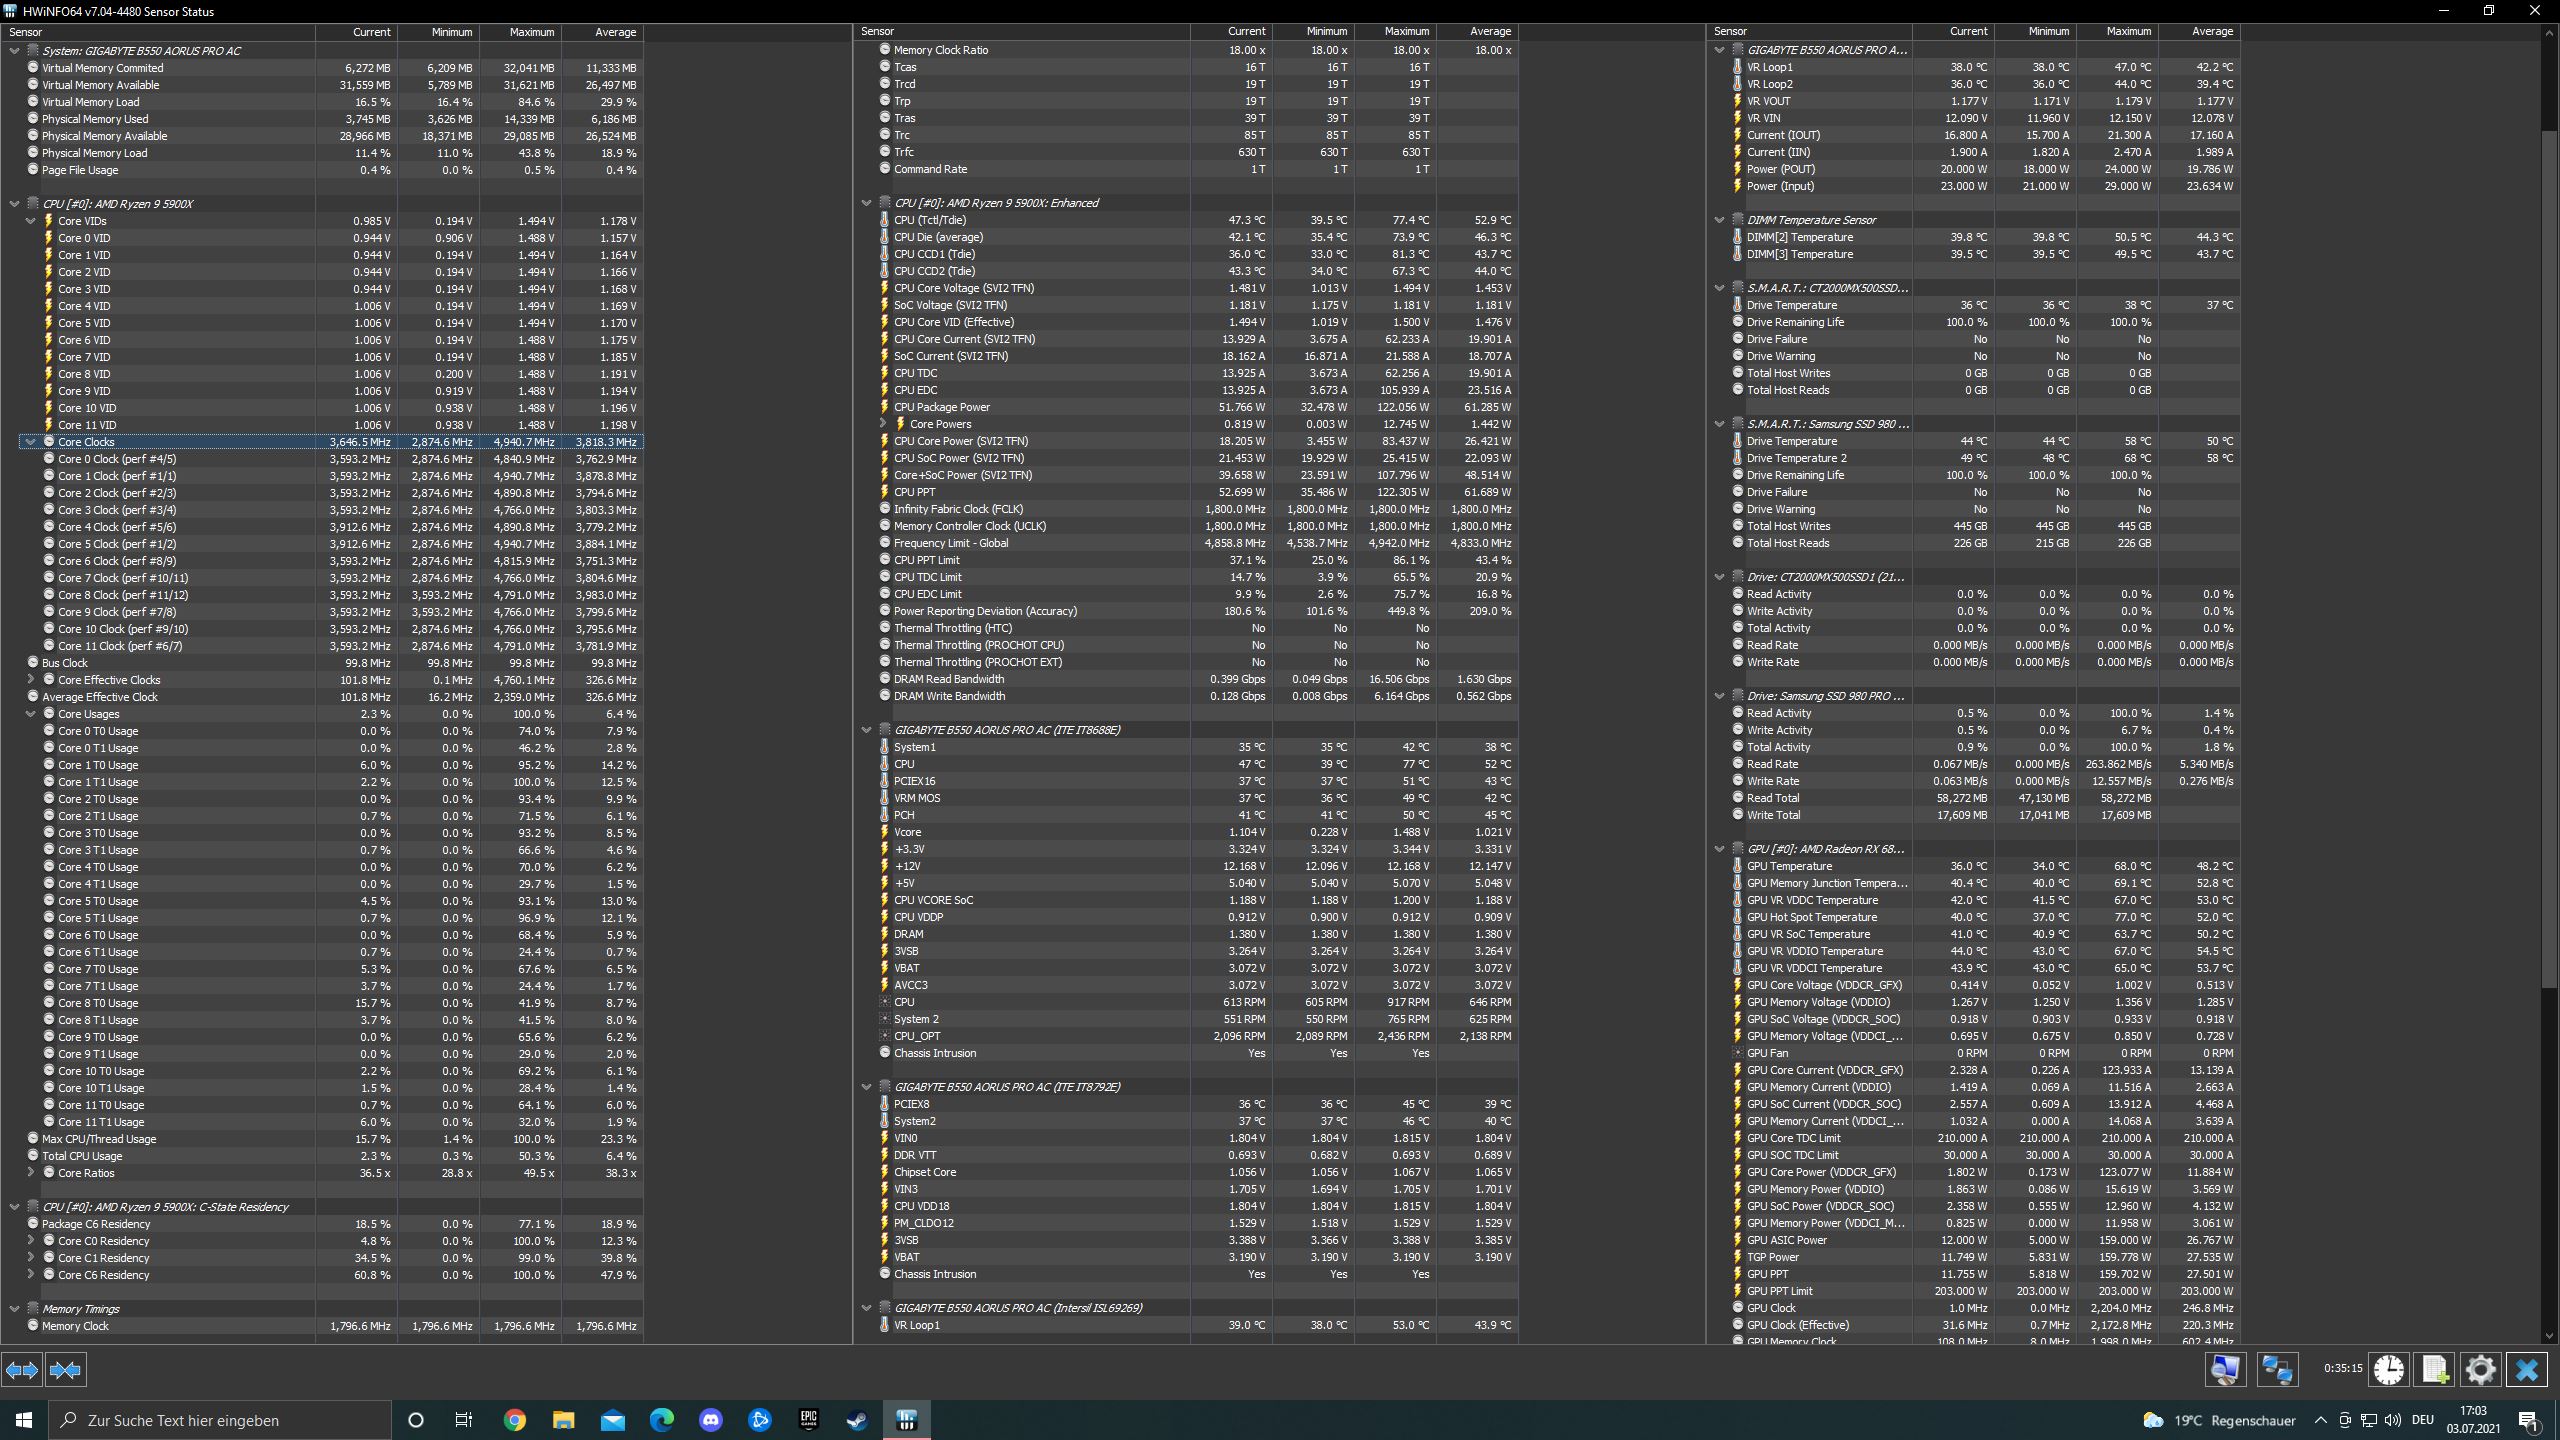
Task: Select the CPU Package Power row
Action: click(x=941, y=407)
